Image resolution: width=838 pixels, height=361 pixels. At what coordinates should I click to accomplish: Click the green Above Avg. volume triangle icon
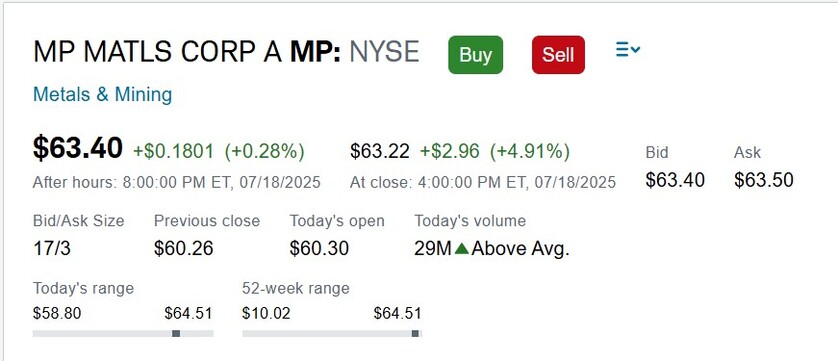[462, 248]
